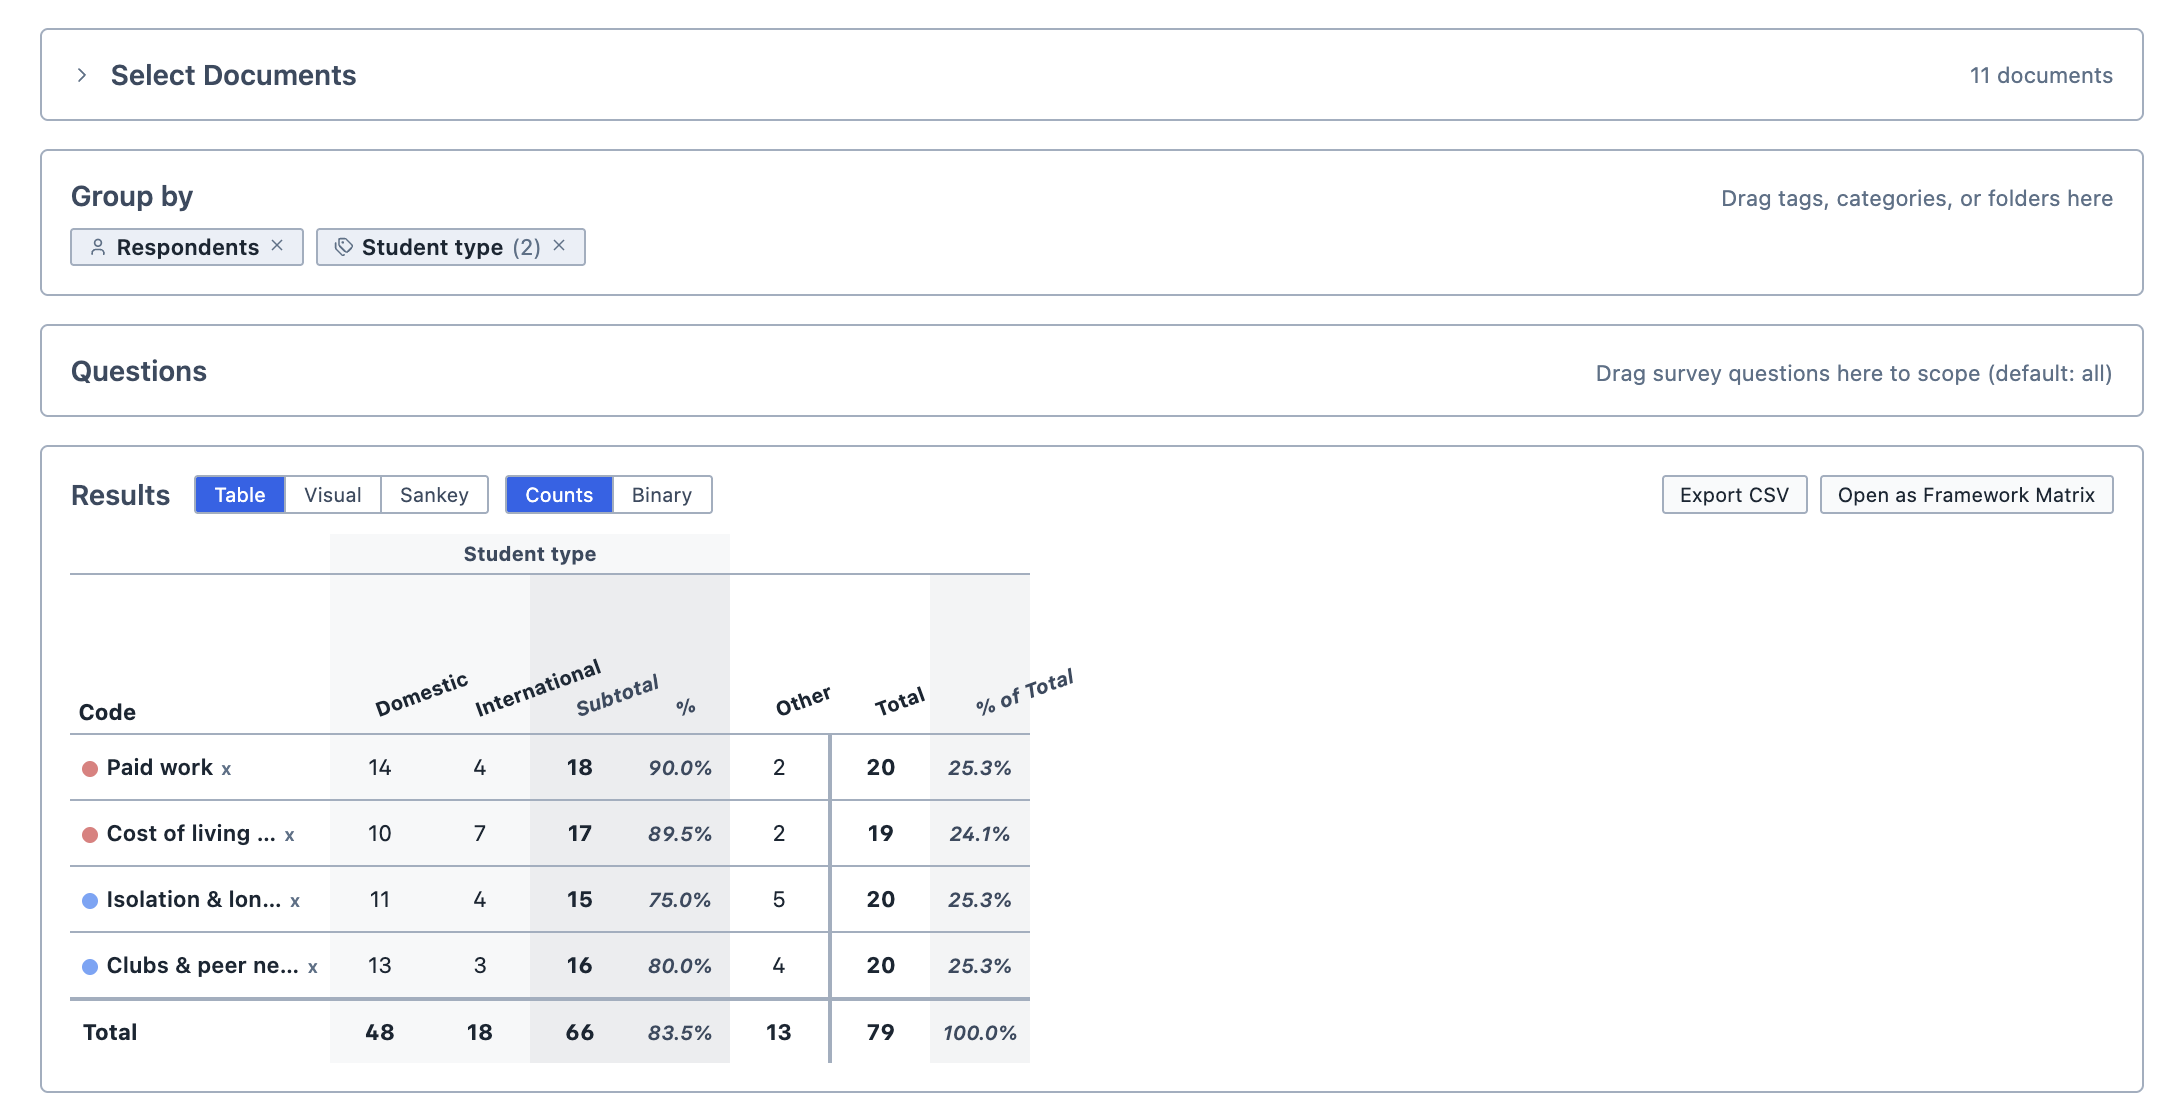The width and height of the screenshot is (2182, 1096).
Task: Remove the Respondents grouping chip
Action: tap(277, 246)
